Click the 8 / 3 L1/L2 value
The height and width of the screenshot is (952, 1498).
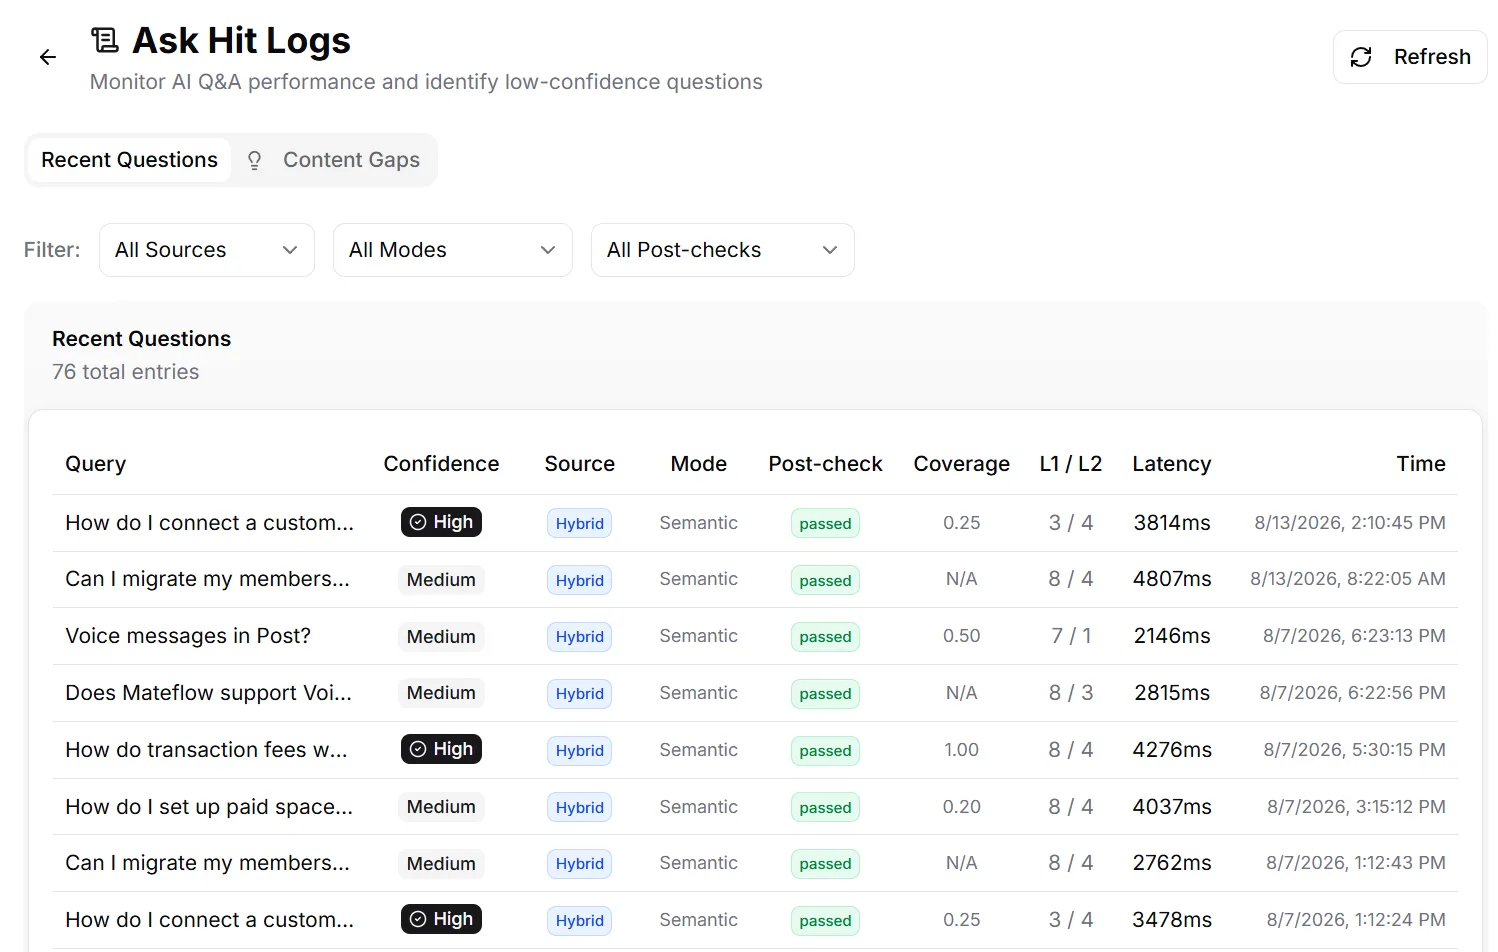point(1071,693)
